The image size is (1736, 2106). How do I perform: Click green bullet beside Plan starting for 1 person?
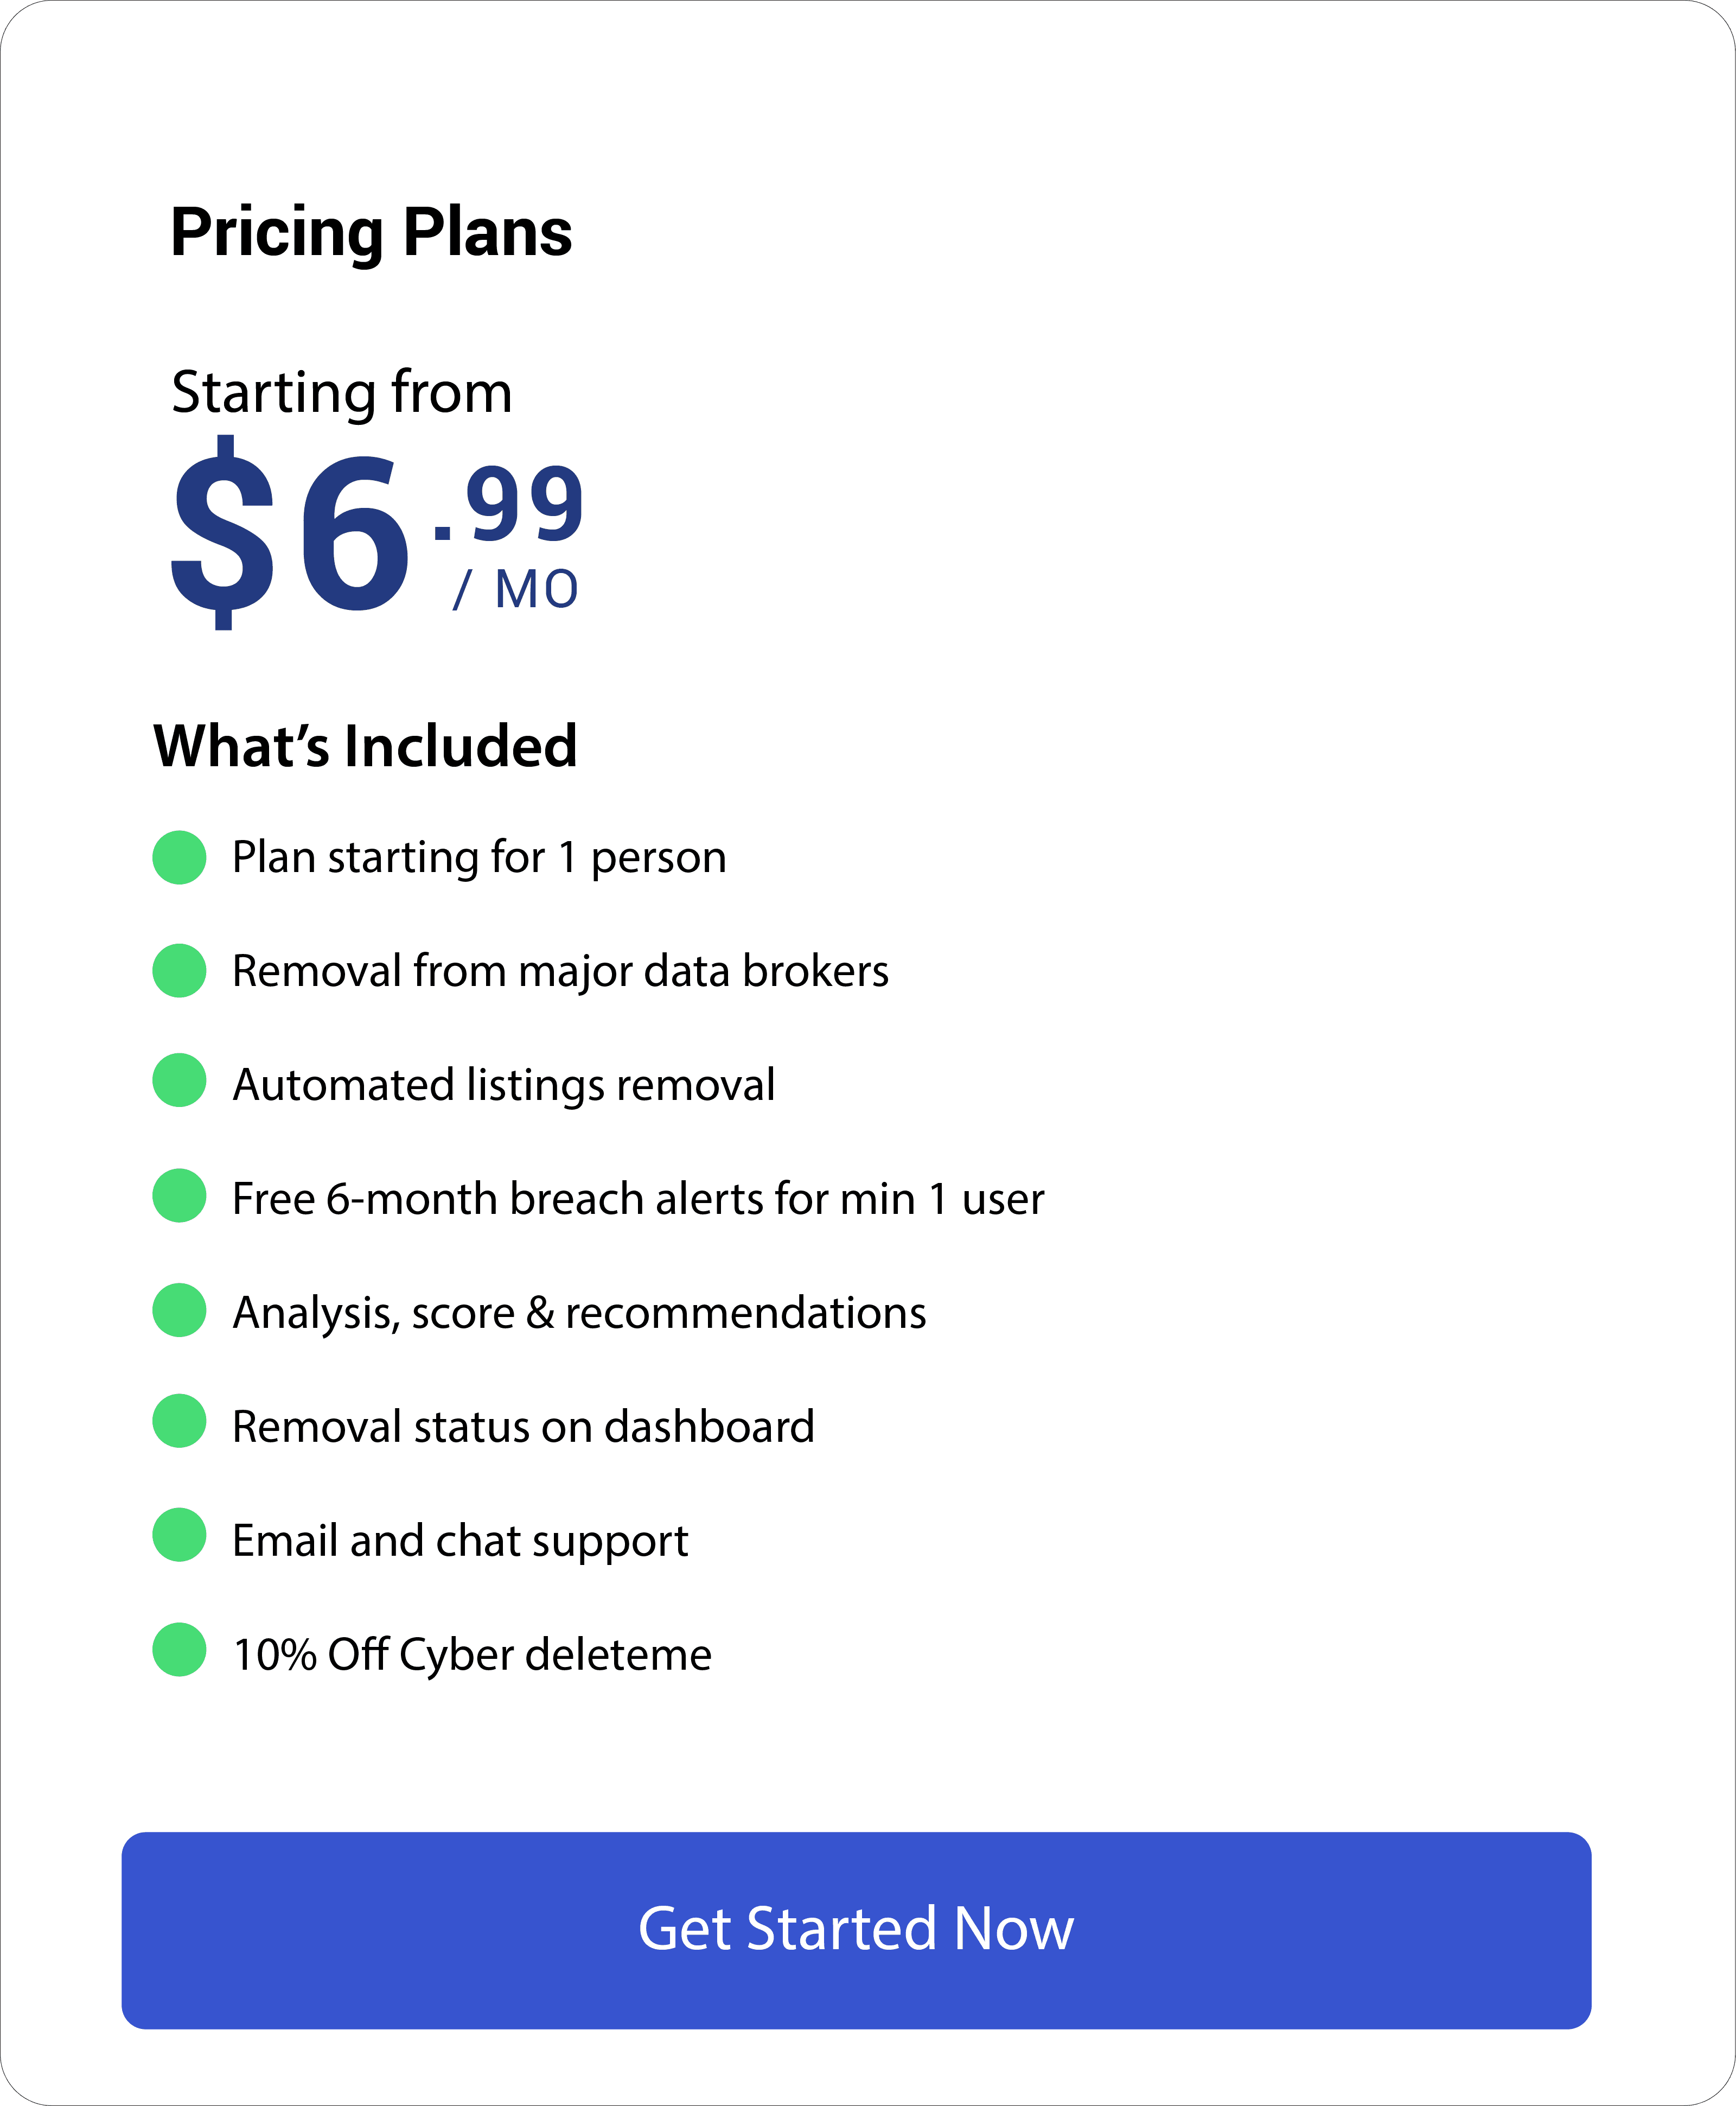coord(180,857)
